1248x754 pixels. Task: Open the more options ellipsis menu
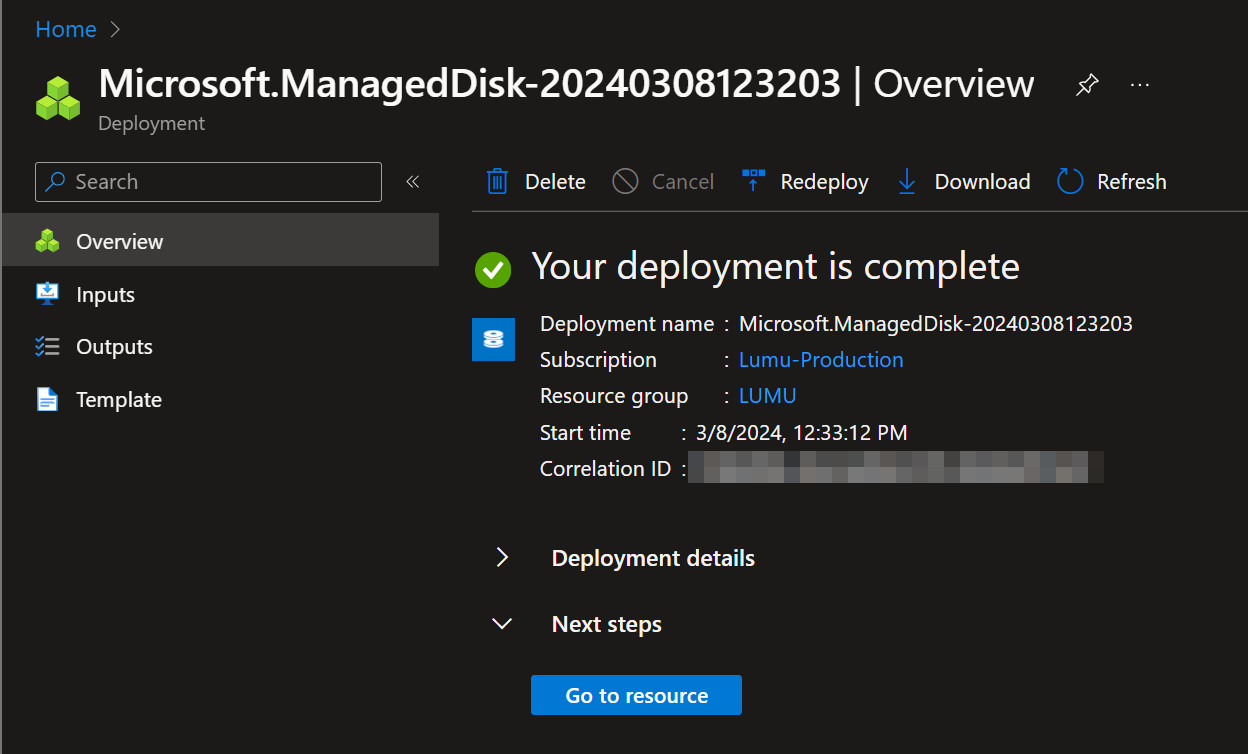coord(1139,86)
